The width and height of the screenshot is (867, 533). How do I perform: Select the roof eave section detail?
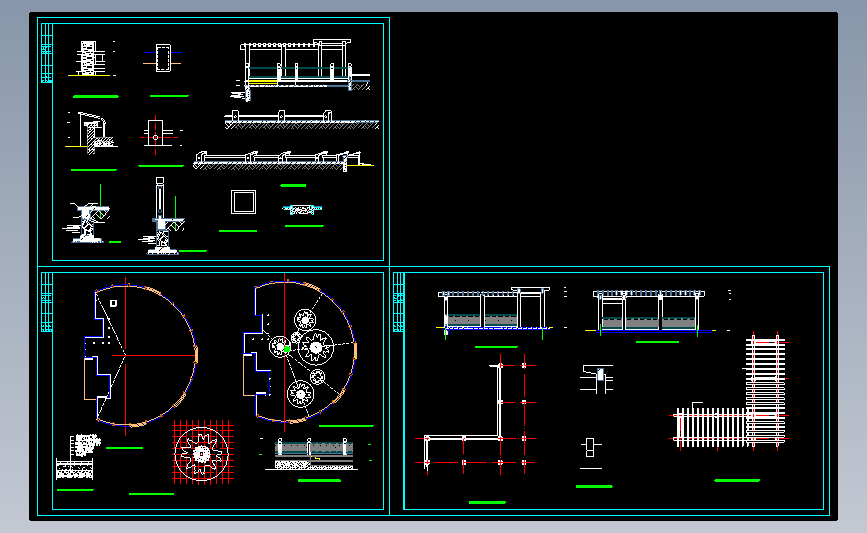tap(91, 134)
